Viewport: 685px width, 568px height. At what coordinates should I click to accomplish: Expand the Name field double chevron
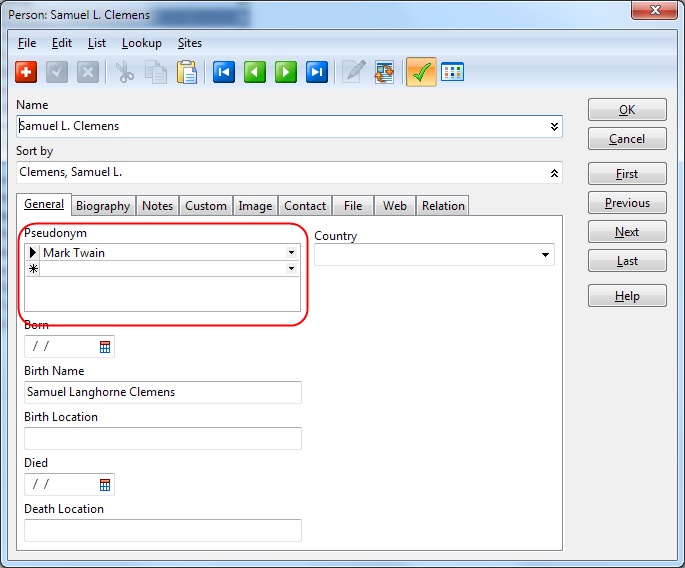pos(554,127)
